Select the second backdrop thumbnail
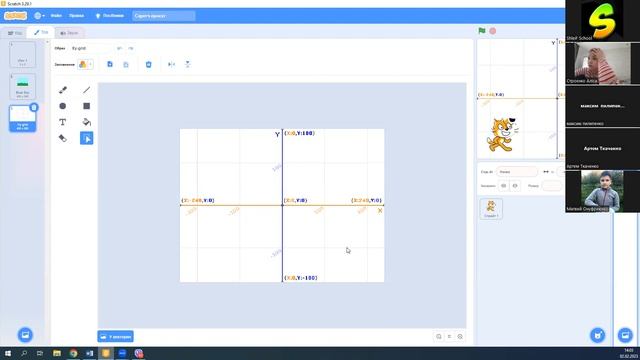640x360 pixels. coord(22,87)
